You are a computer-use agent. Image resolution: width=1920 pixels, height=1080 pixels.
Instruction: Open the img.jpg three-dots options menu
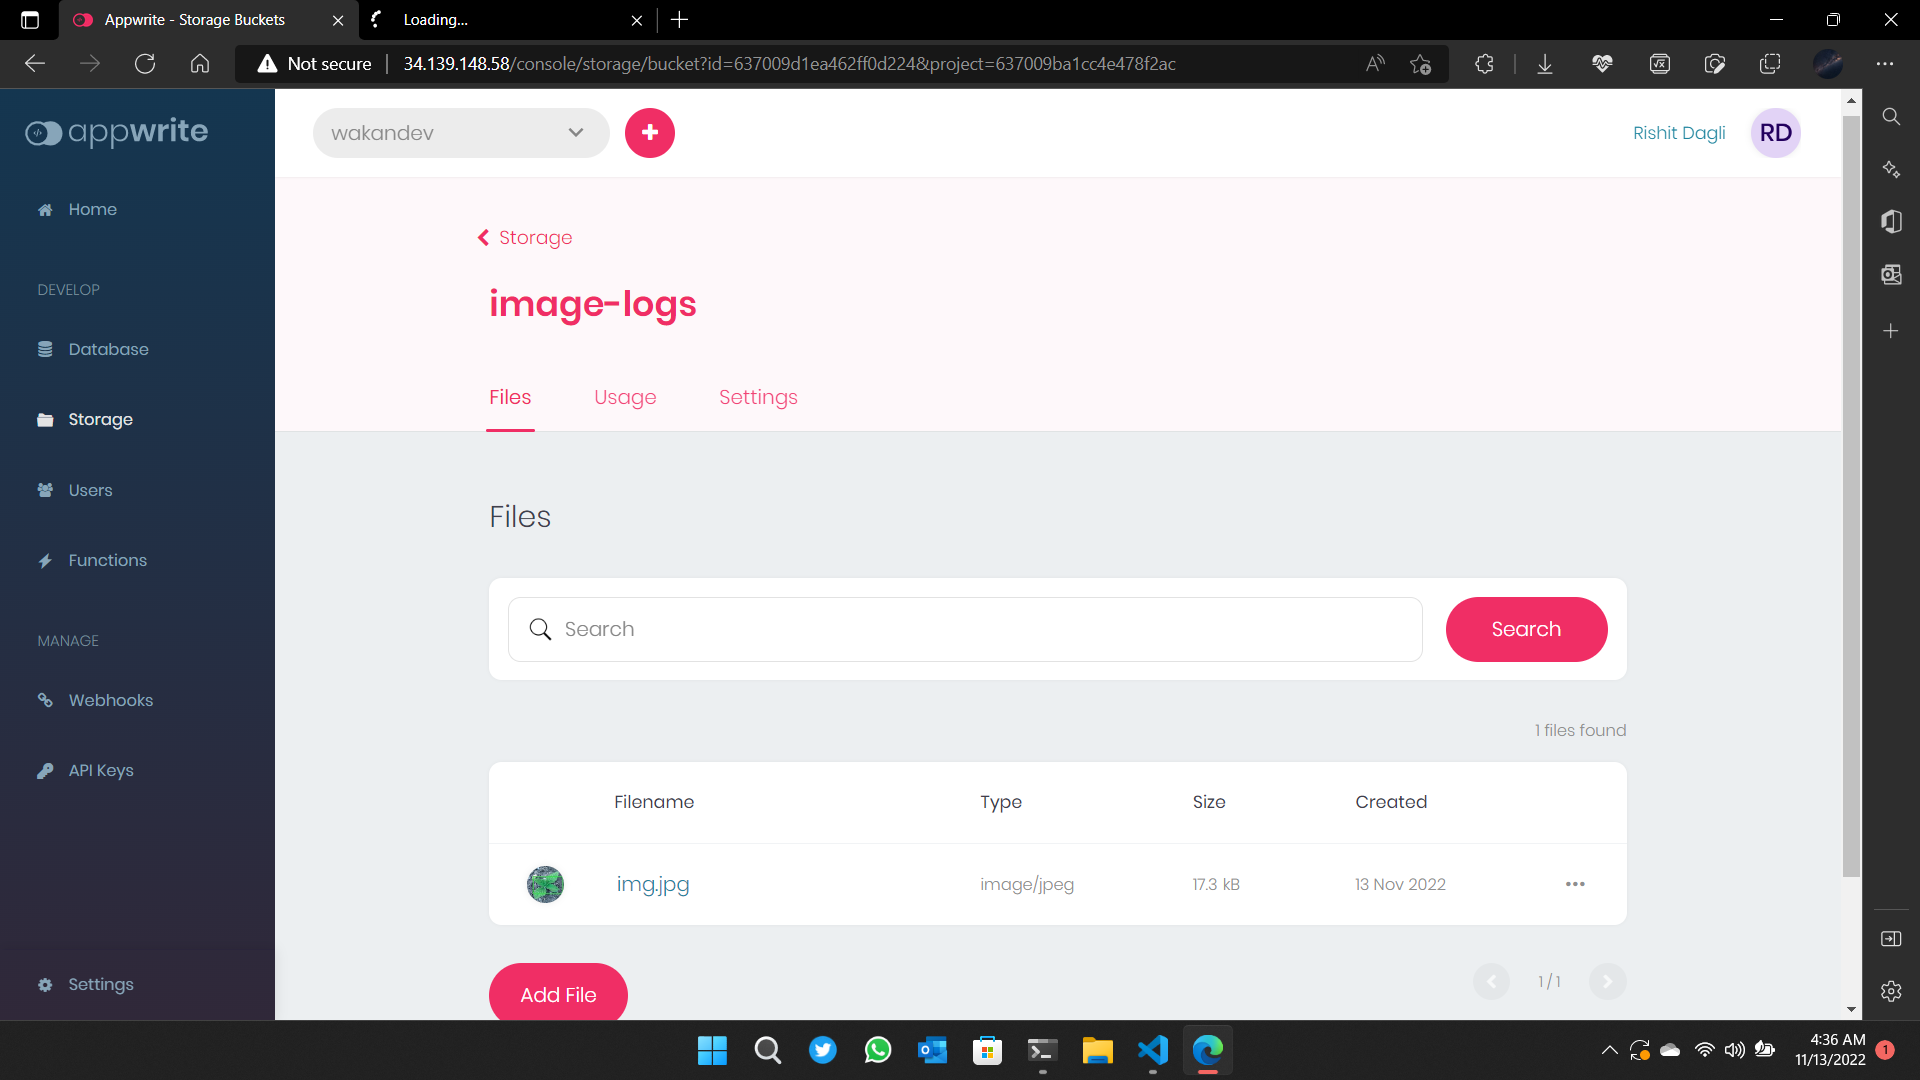[1575, 884]
